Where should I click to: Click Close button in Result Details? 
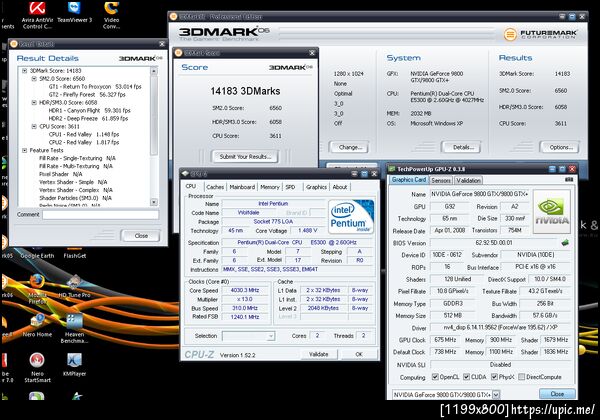(x=141, y=236)
